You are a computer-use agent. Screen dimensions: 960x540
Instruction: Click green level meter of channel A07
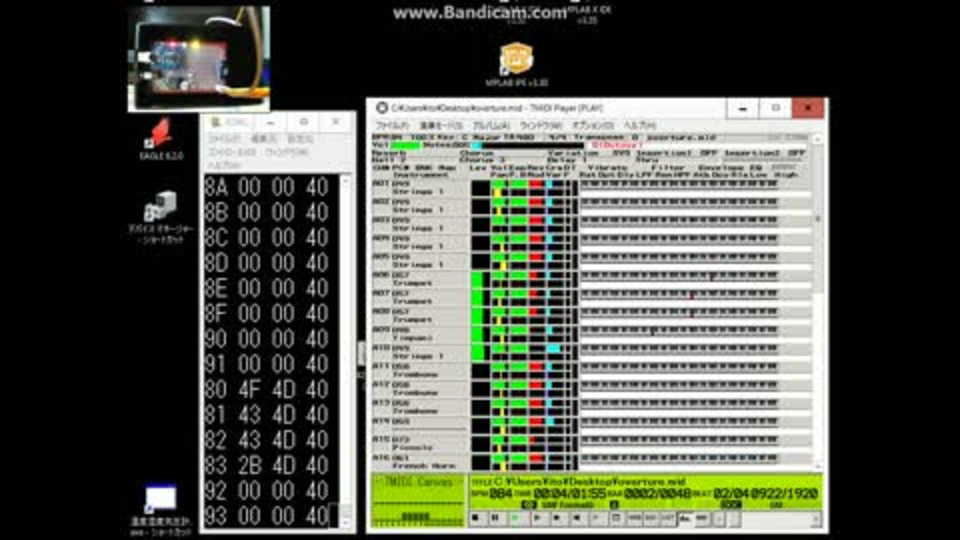477,298
